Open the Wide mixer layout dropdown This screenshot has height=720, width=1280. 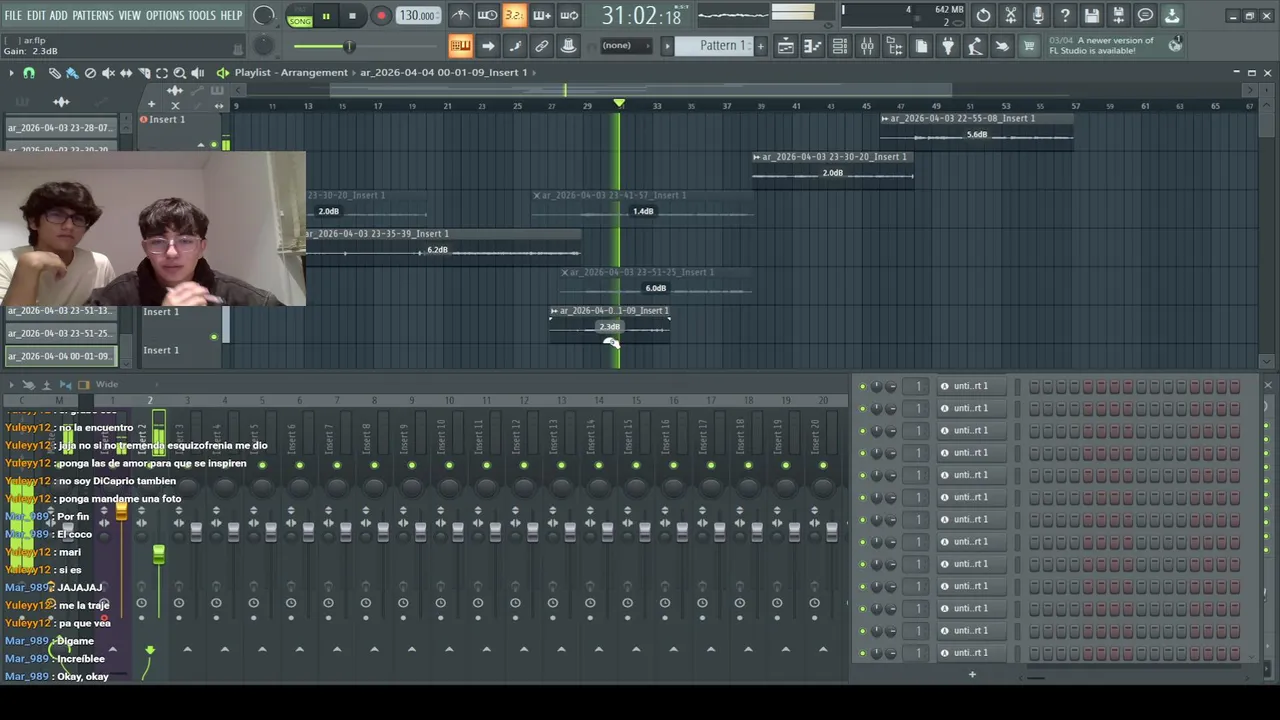click(107, 384)
